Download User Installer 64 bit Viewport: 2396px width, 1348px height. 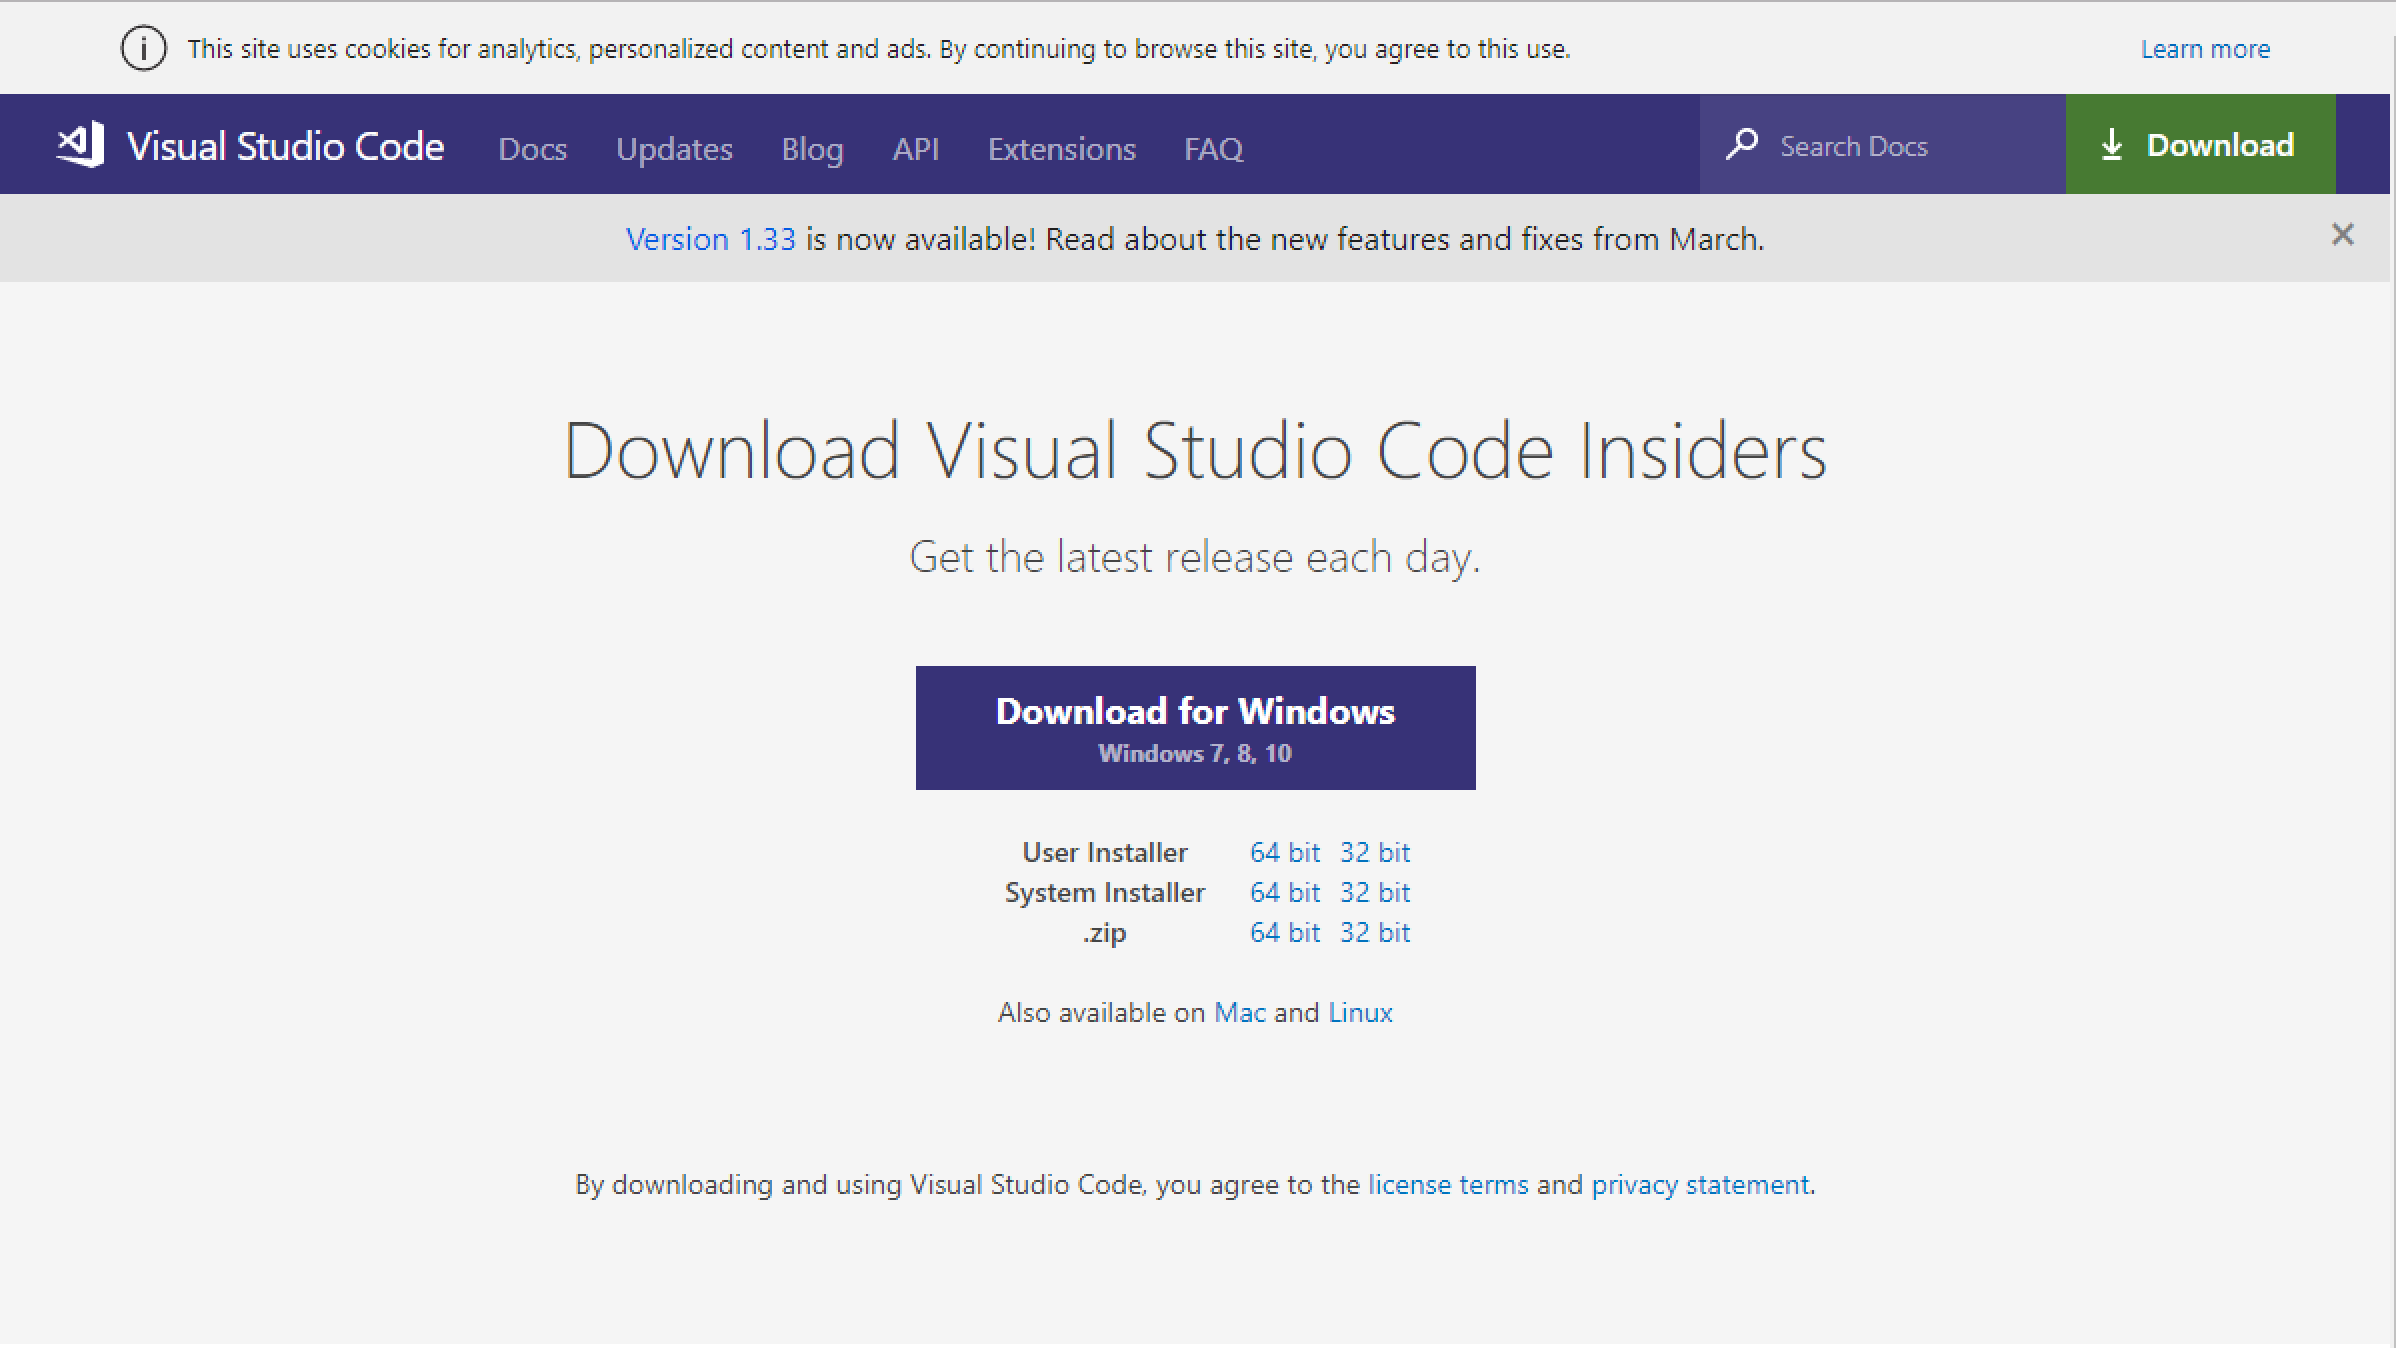click(x=1284, y=852)
